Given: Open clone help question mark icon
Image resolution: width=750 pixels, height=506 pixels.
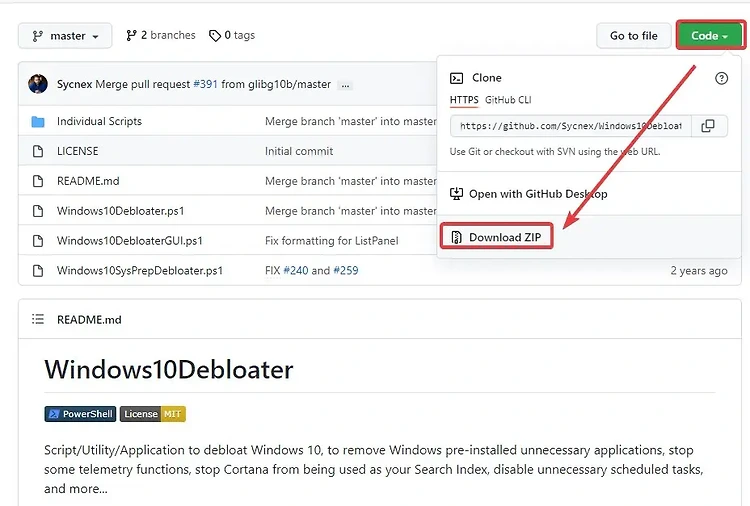Looking at the screenshot, I should (x=721, y=78).
